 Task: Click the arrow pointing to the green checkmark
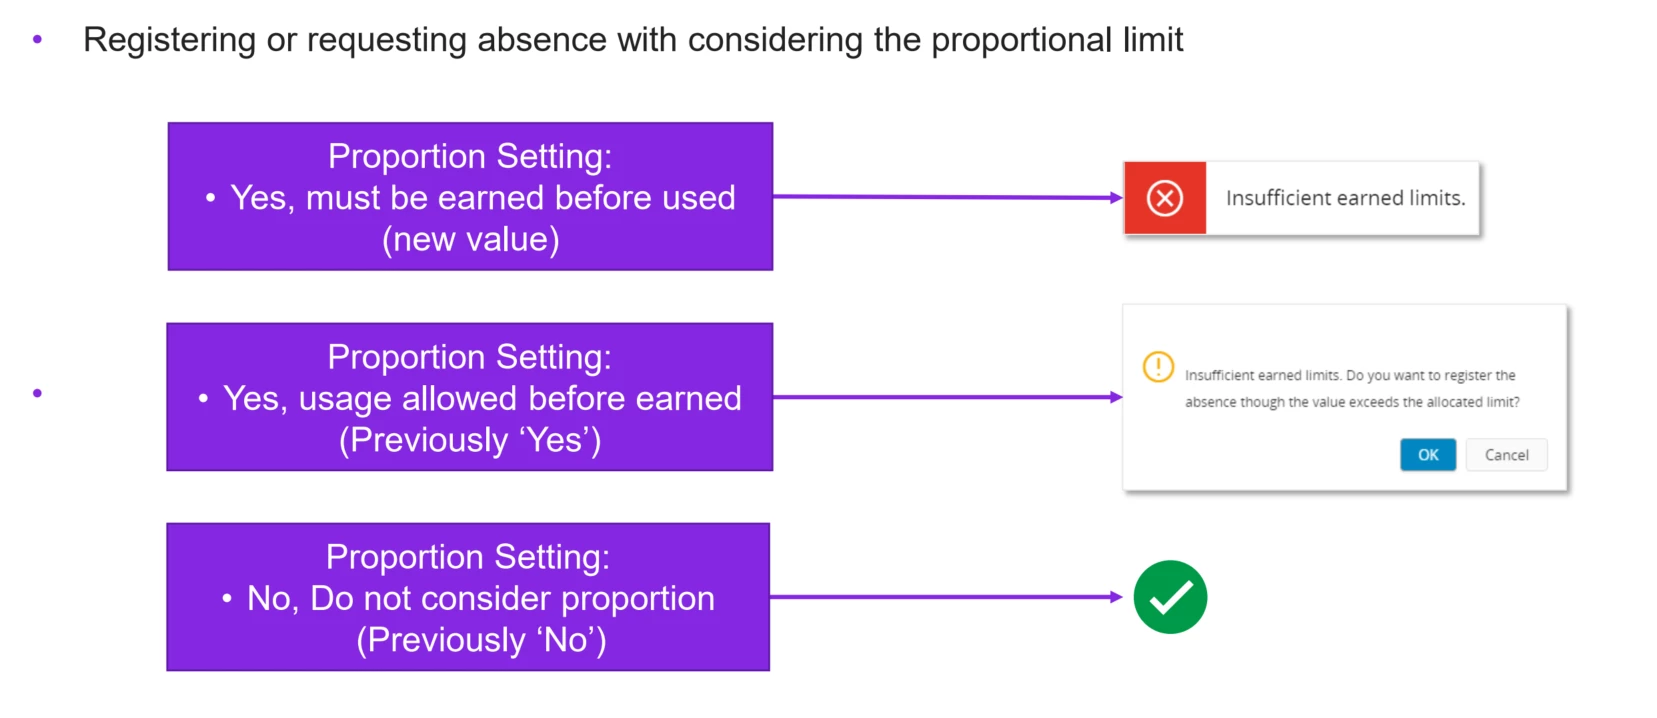(x=945, y=597)
